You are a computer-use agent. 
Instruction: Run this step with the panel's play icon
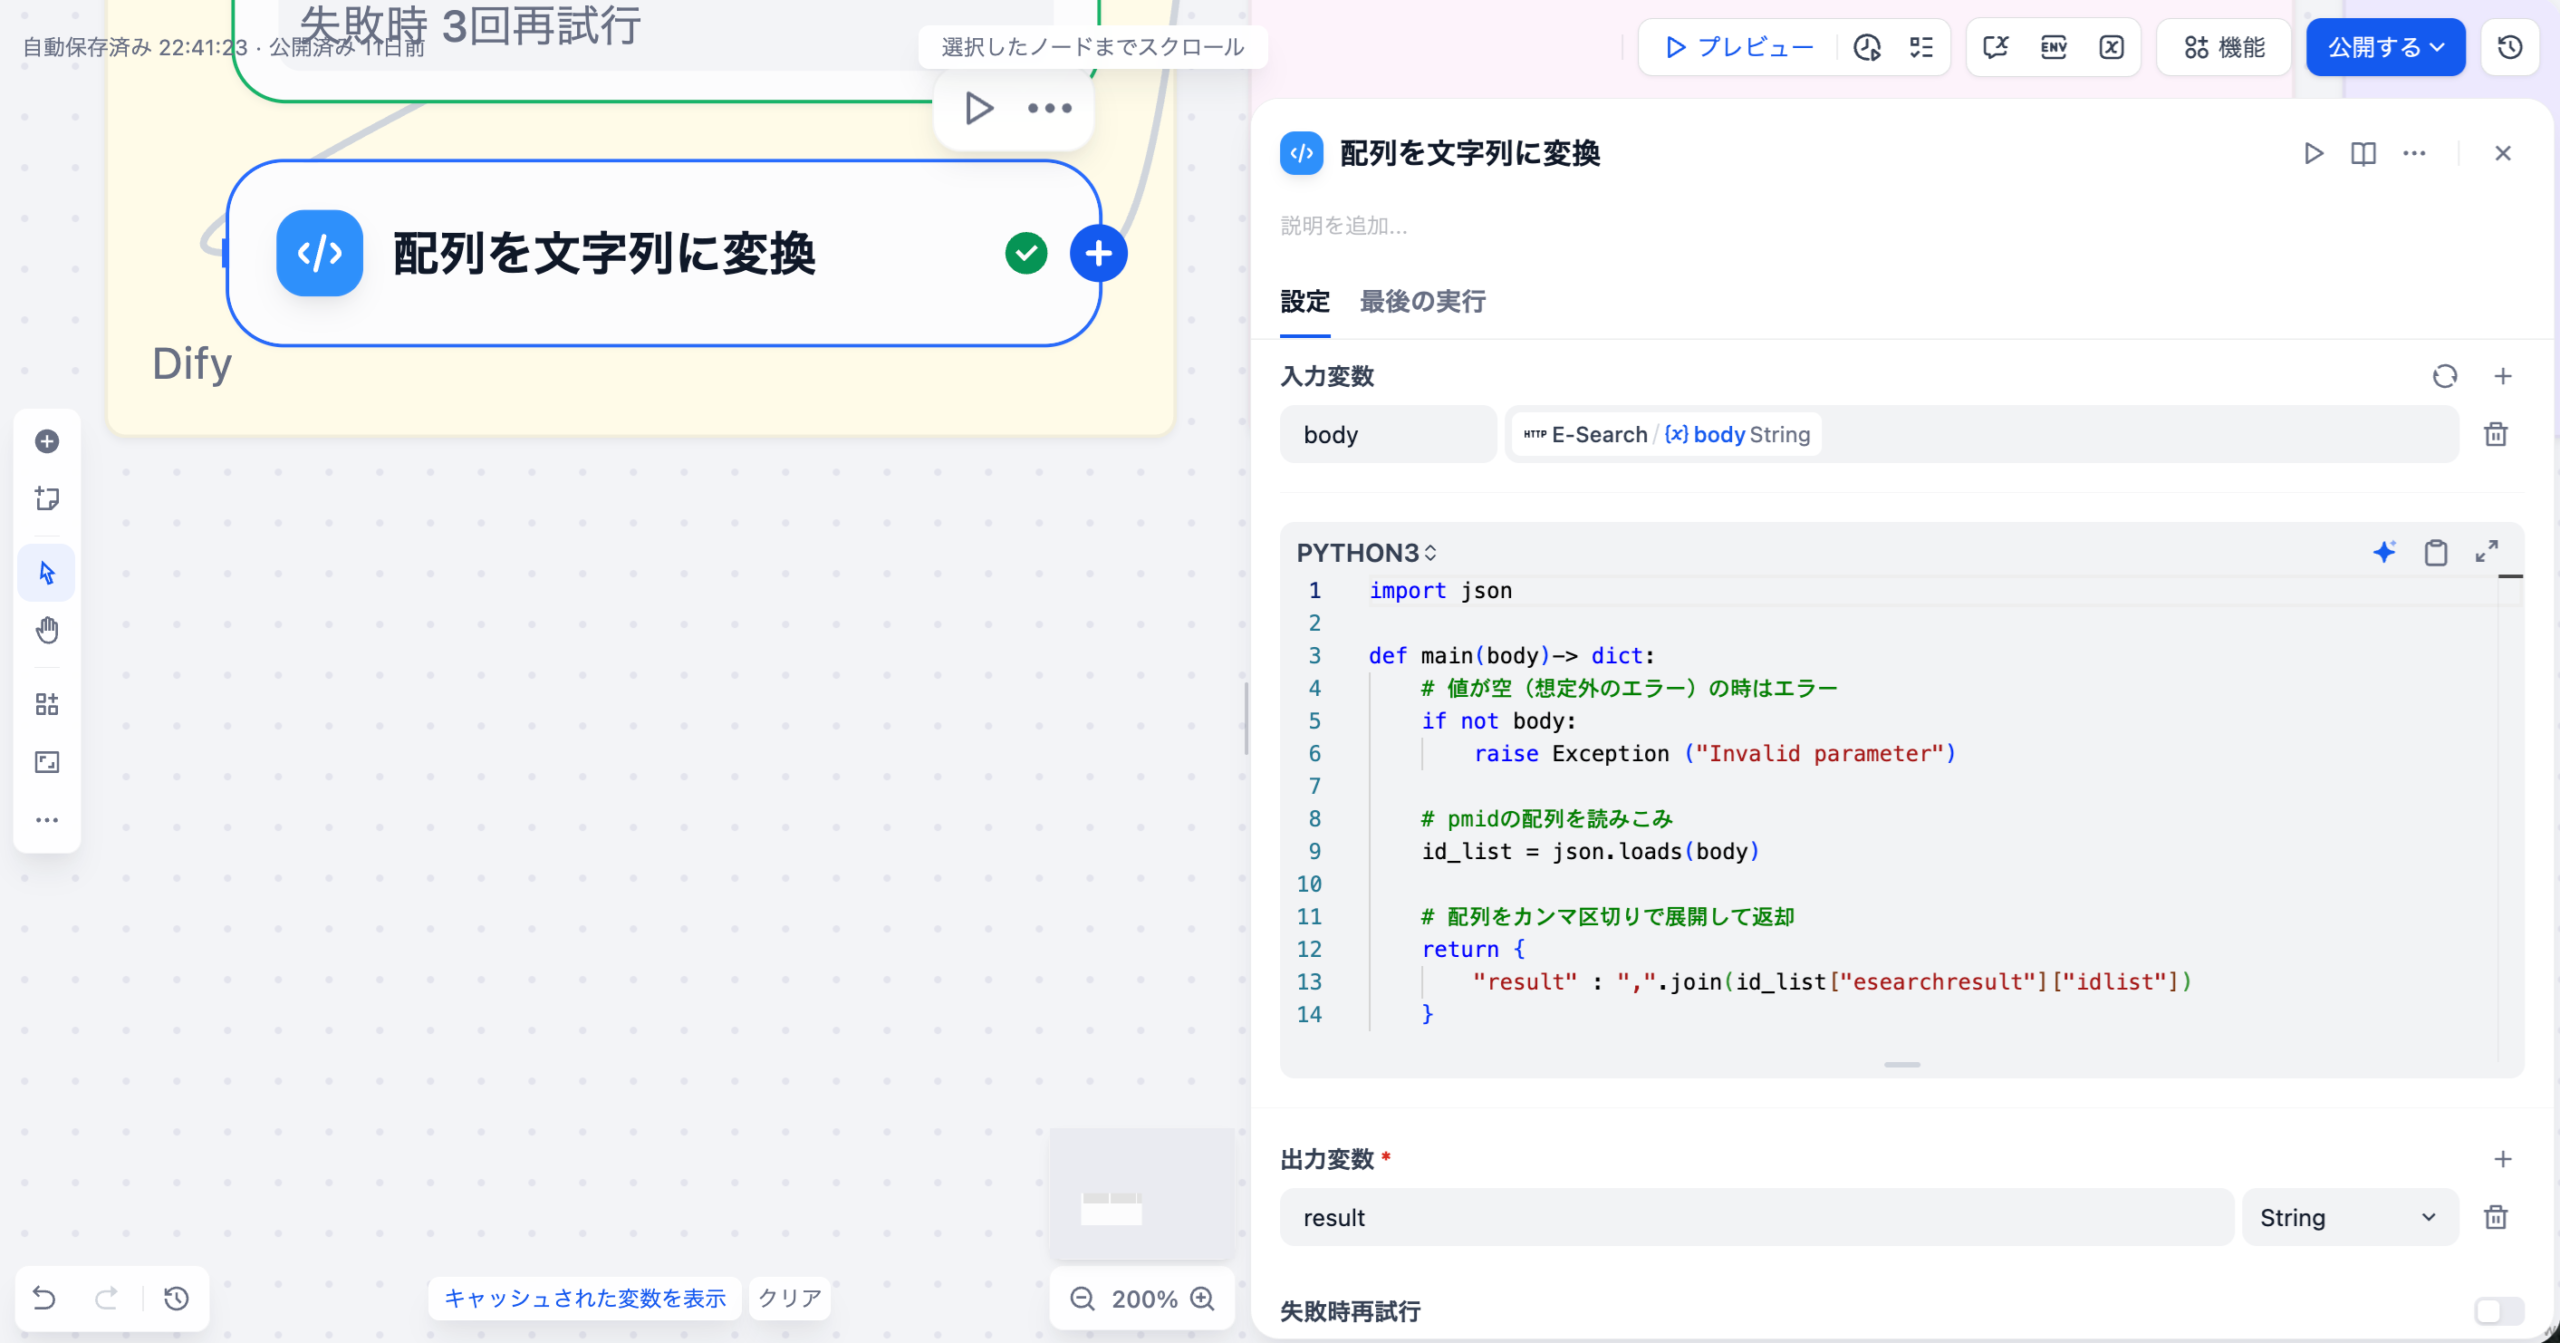click(2313, 153)
